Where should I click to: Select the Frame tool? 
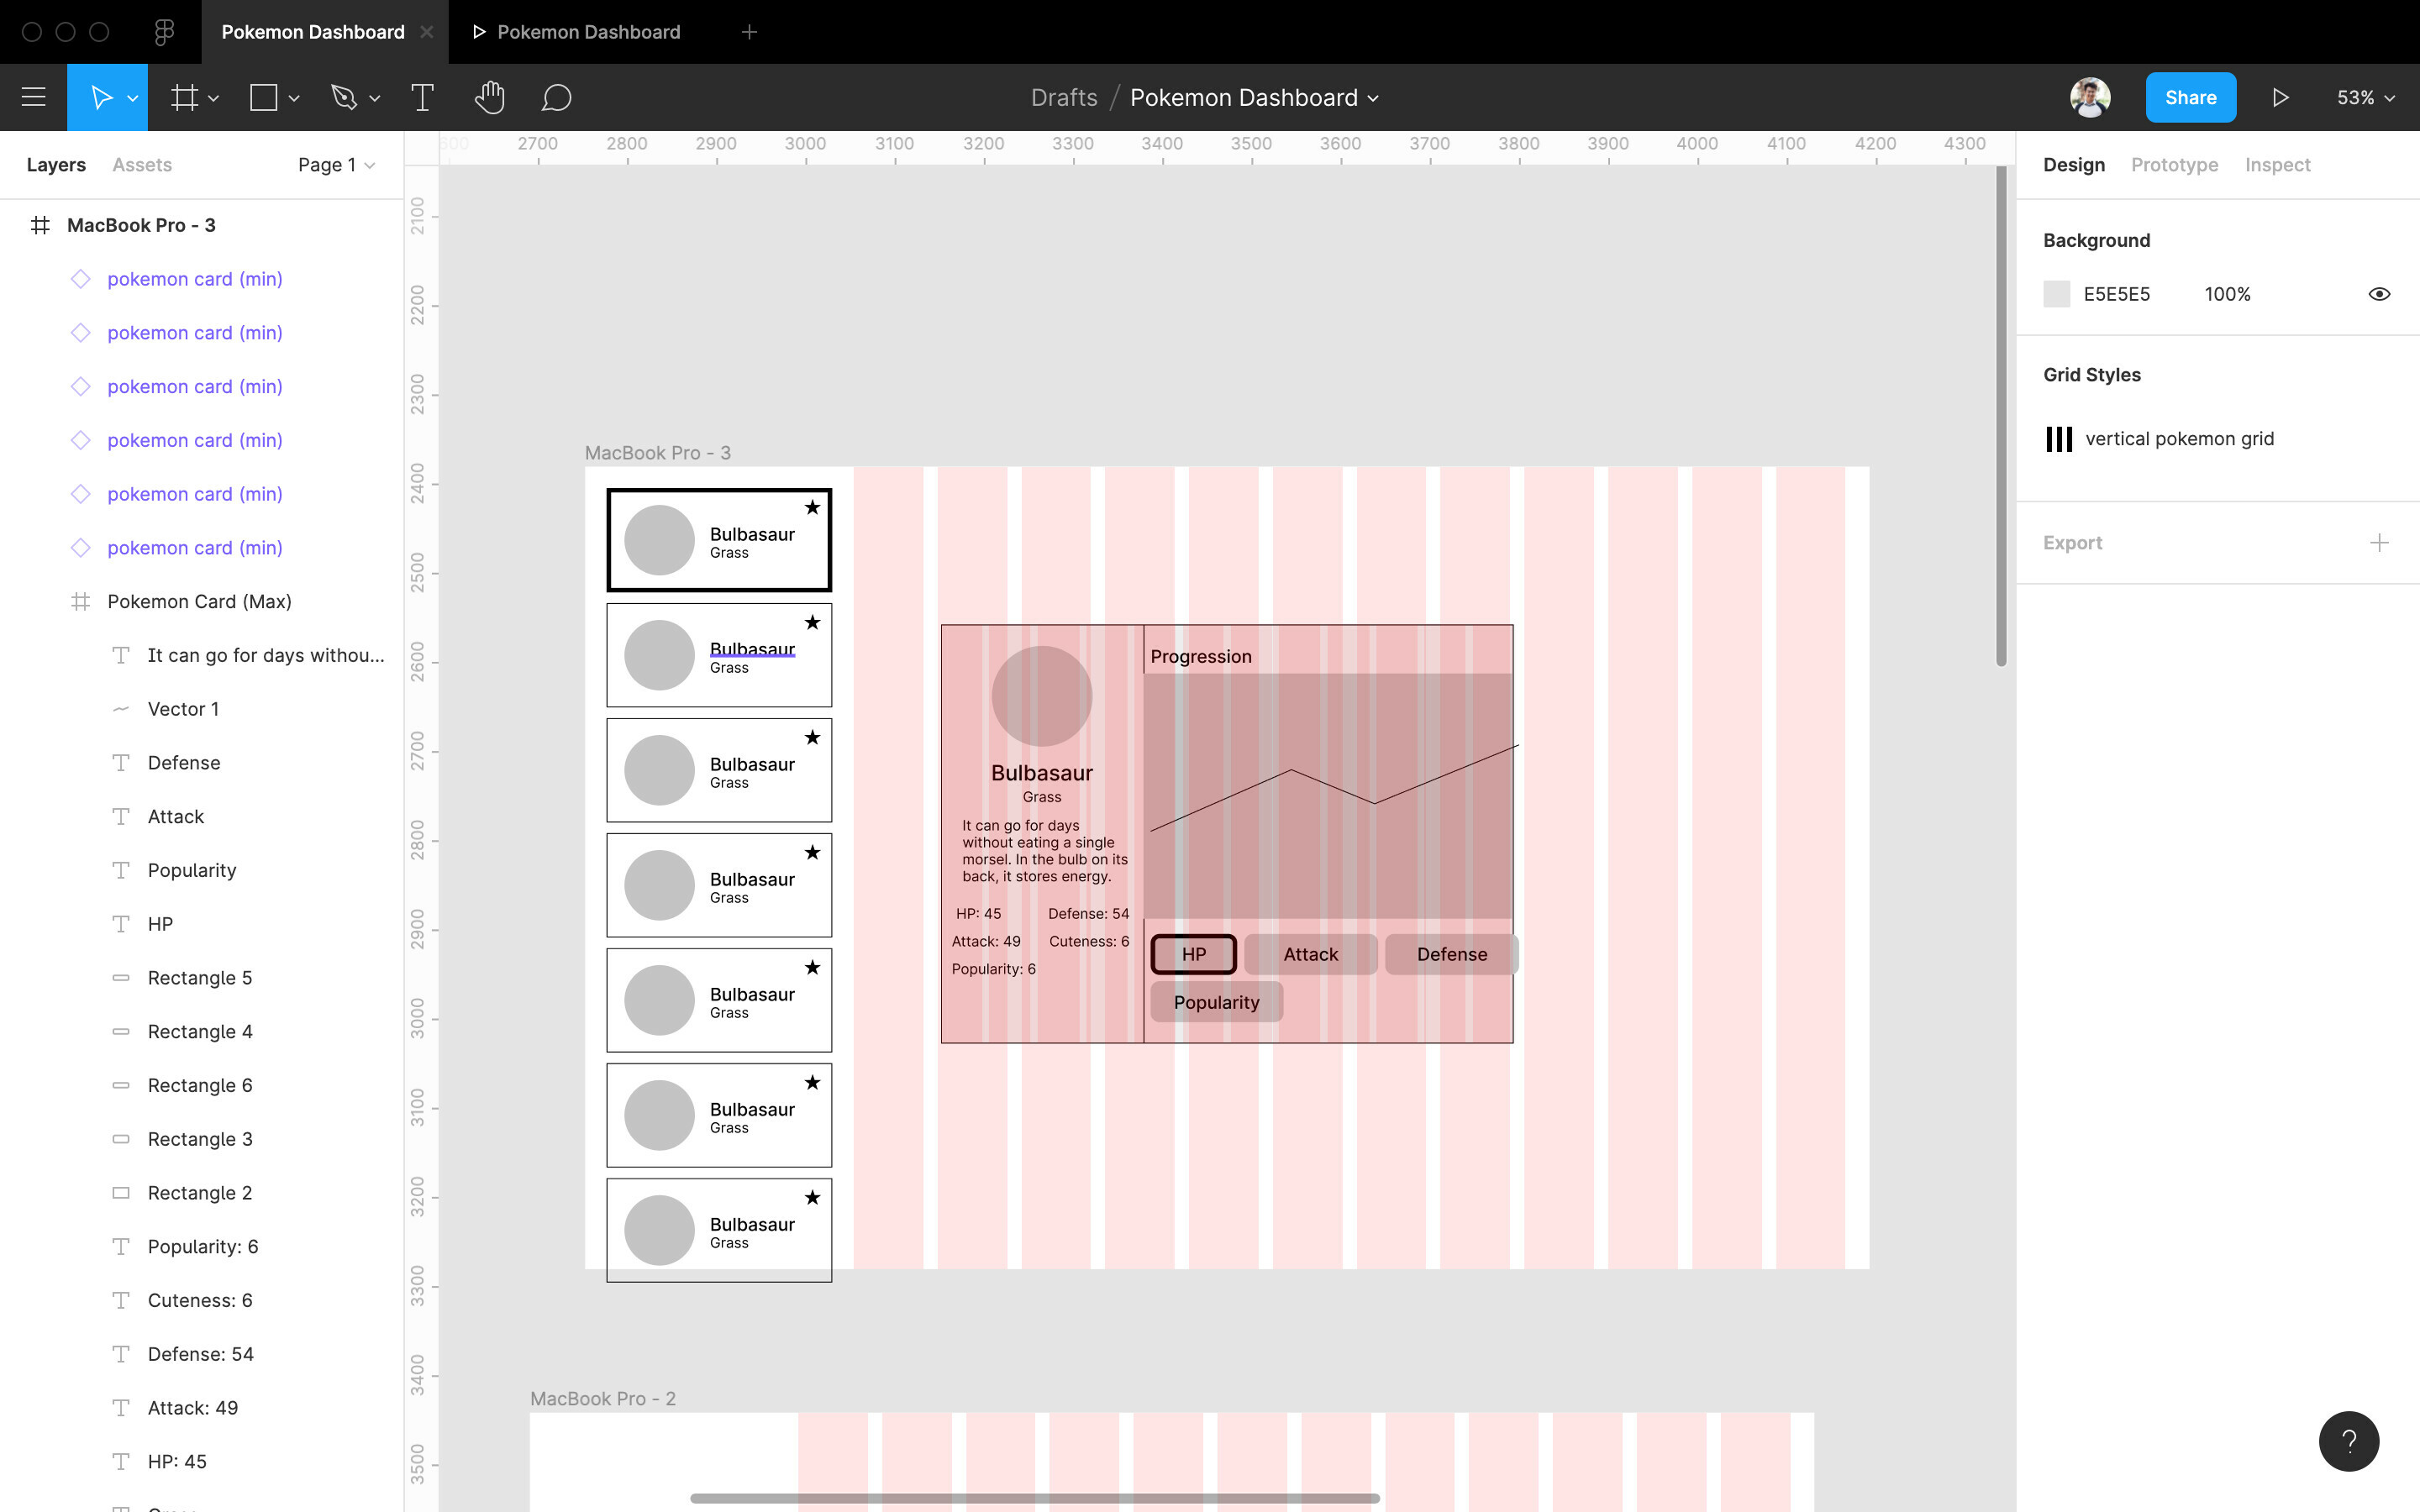(x=184, y=97)
